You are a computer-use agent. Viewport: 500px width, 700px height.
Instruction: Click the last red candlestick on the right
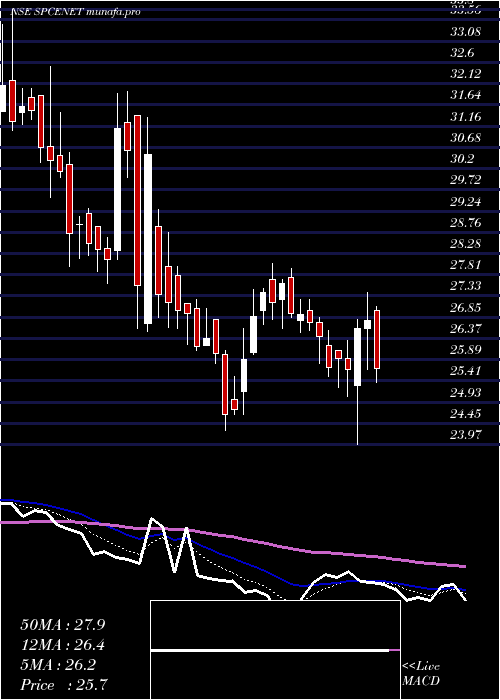pos(377,344)
